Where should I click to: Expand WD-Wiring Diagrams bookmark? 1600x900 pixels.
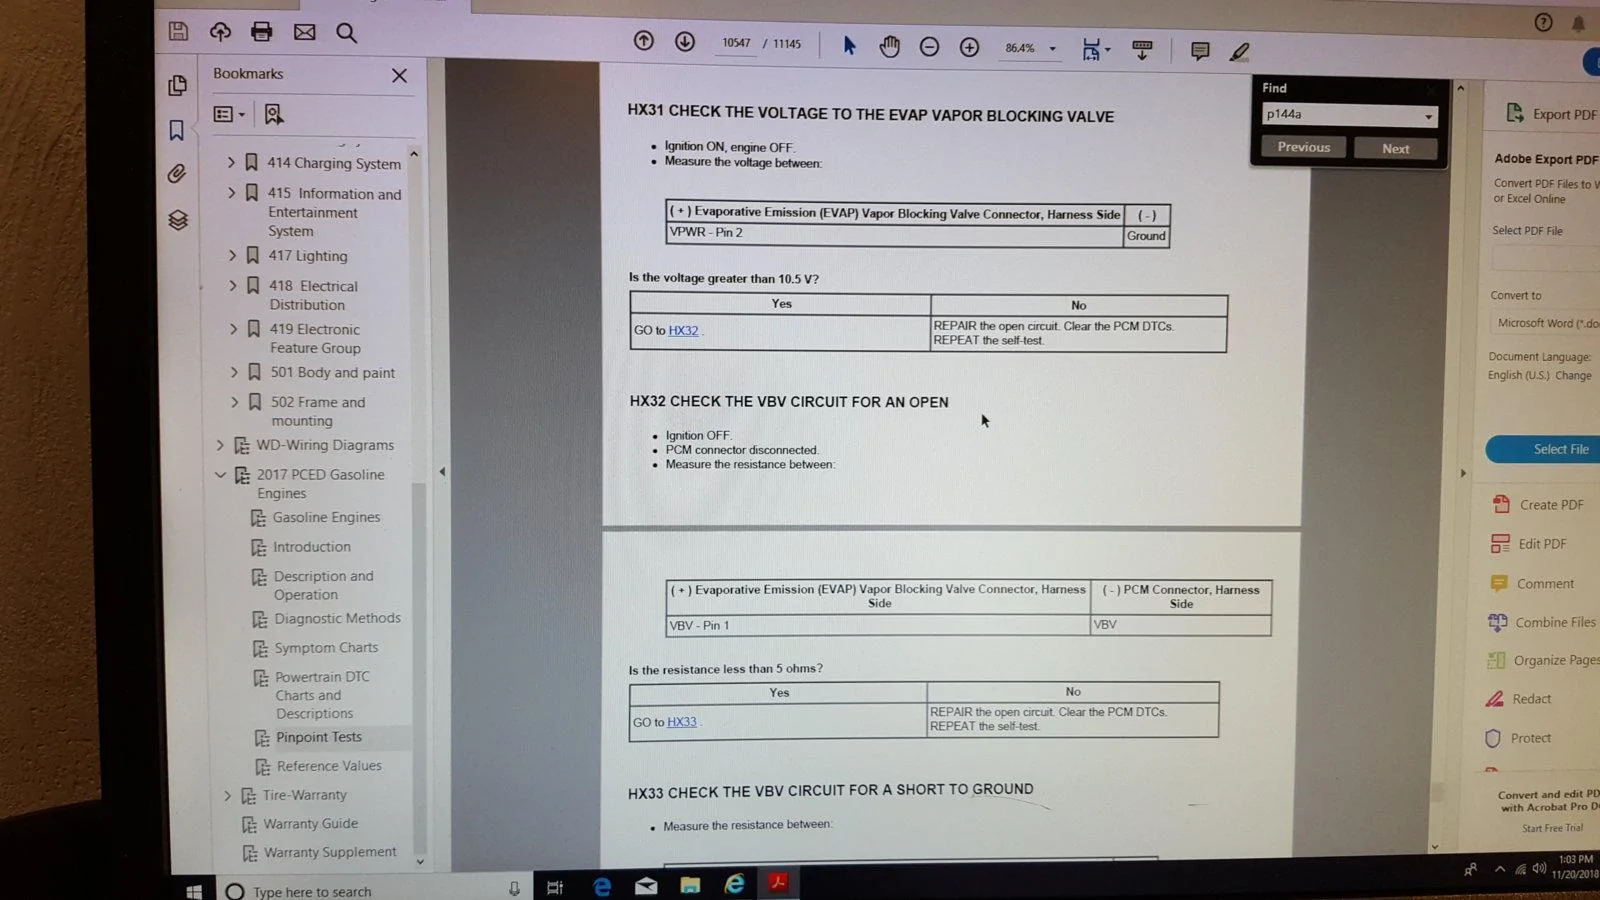pos(220,445)
